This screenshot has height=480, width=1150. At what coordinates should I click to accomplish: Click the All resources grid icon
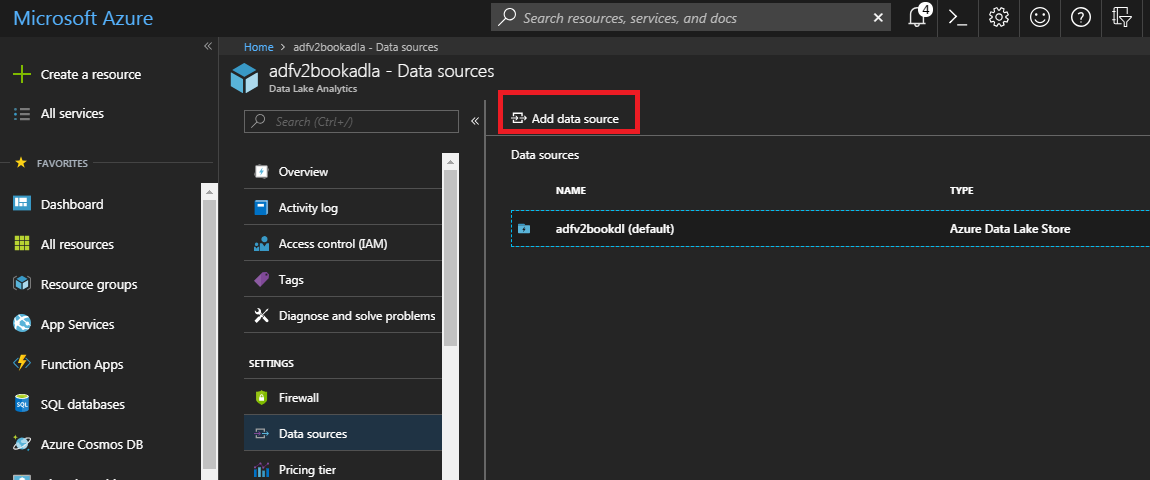[x=22, y=244]
